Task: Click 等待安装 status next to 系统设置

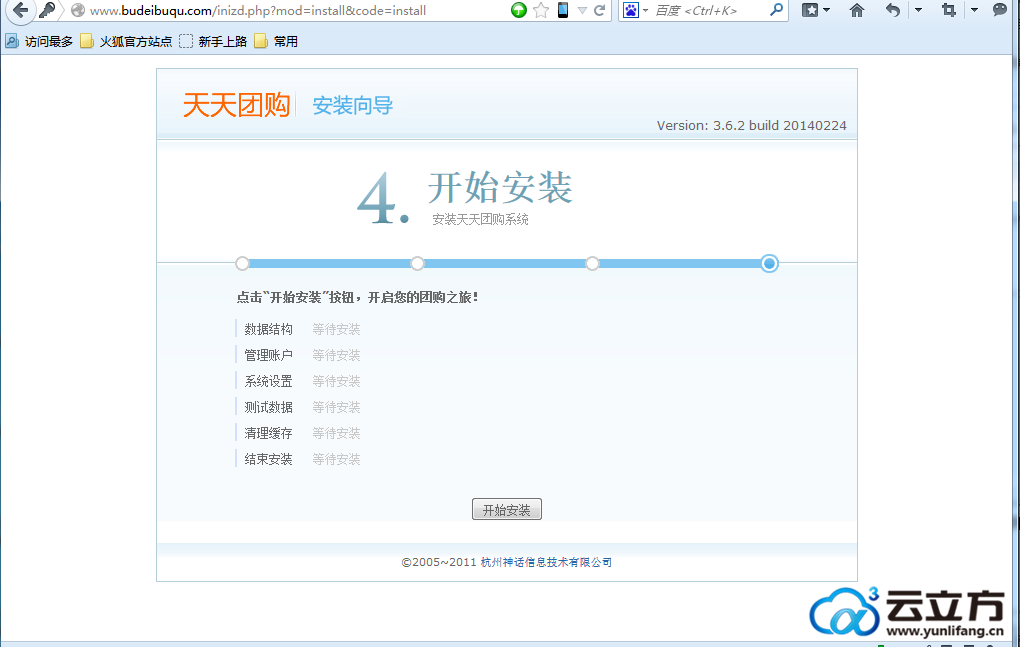Action: pyautogui.click(x=336, y=381)
